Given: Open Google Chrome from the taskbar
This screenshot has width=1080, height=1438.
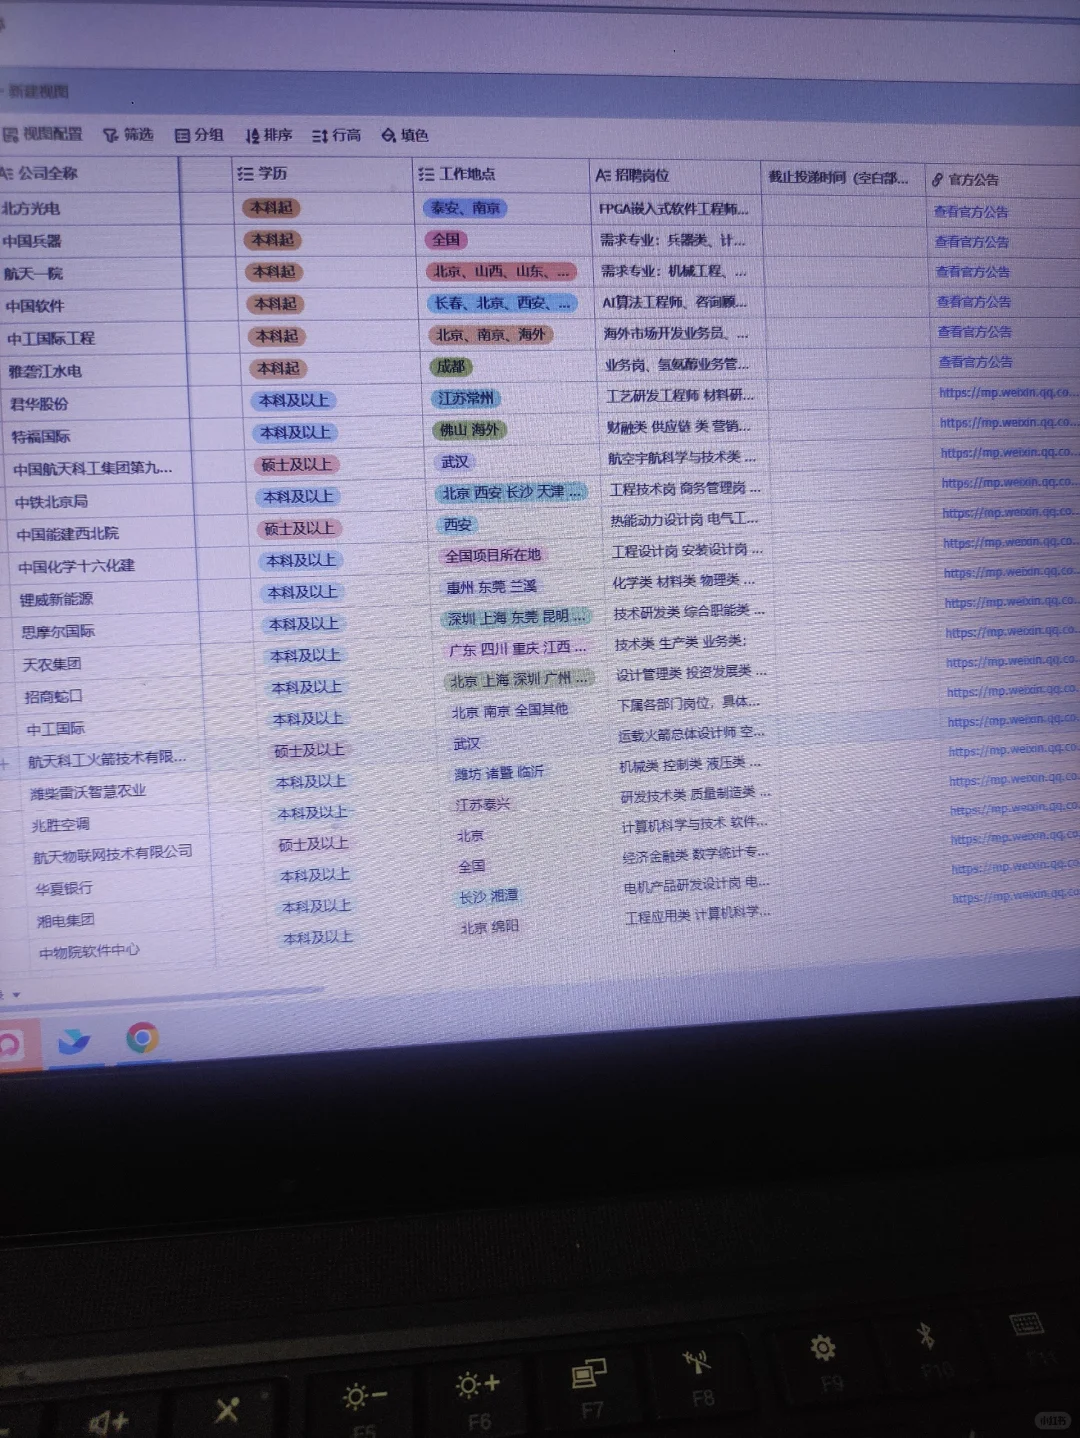Looking at the screenshot, I should coord(142,1038).
